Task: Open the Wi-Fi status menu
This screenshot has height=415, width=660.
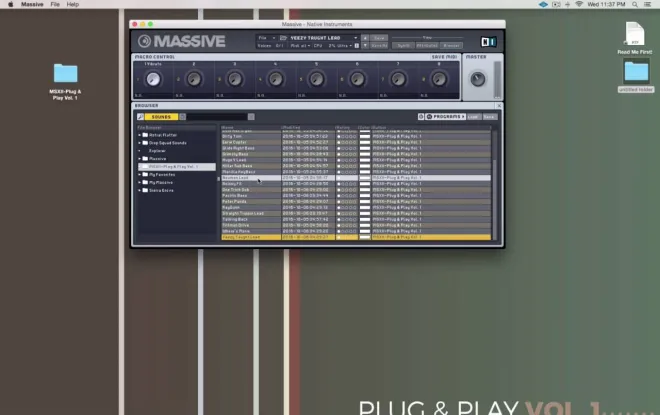Action: pyautogui.click(x=579, y=4)
